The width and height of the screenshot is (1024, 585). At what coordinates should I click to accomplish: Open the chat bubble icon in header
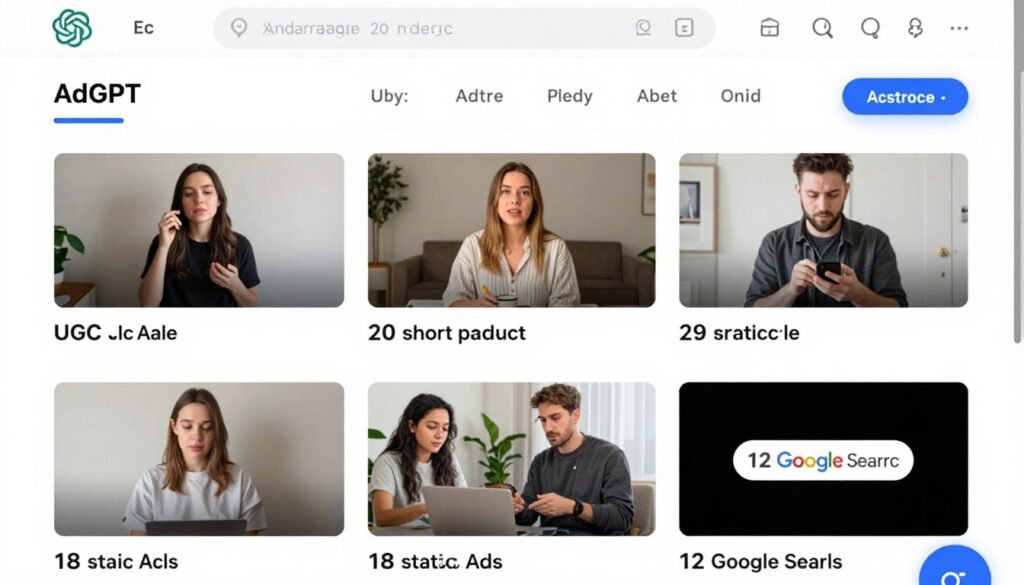[x=870, y=28]
